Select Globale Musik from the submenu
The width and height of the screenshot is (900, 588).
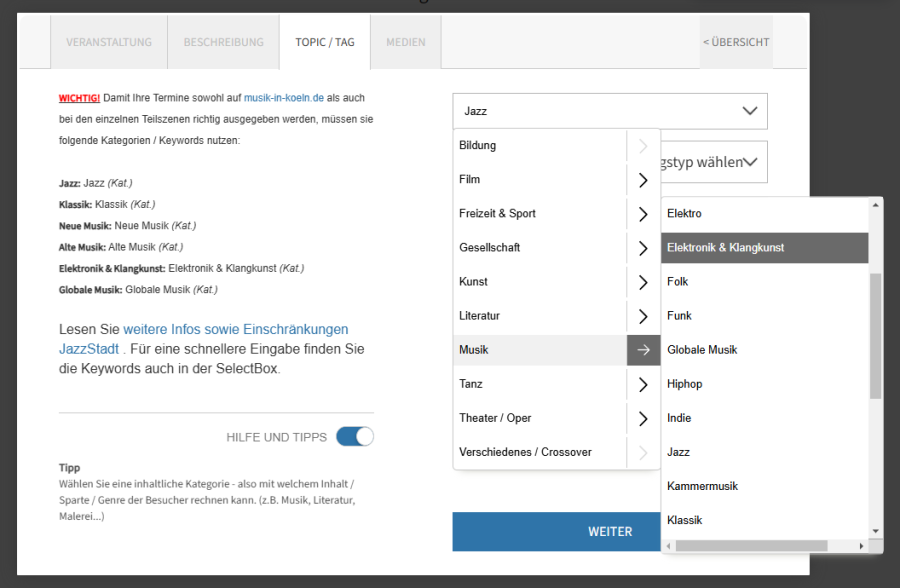pos(702,350)
